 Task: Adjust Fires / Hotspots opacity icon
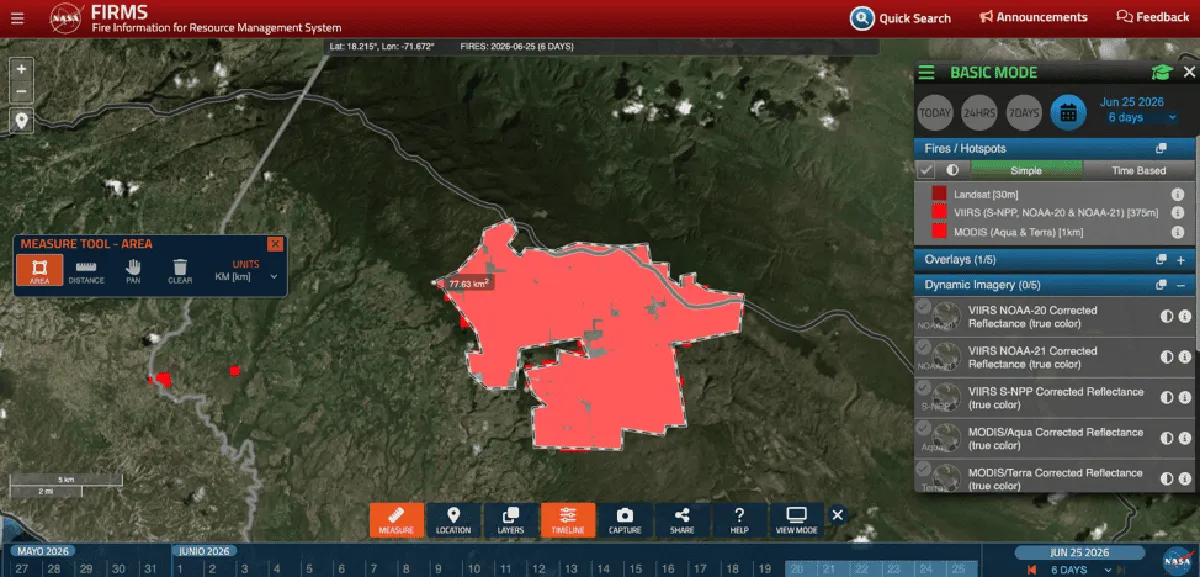tap(952, 170)
